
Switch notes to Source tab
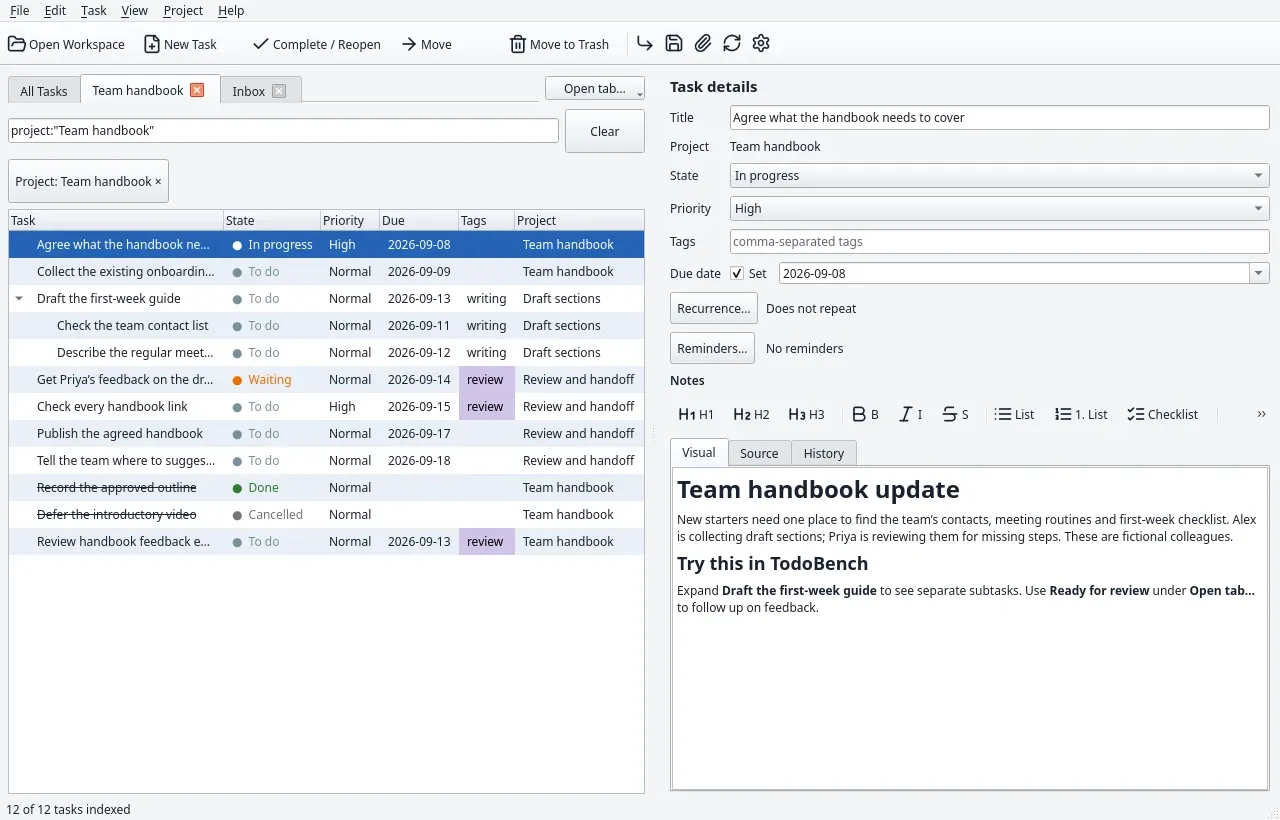pyautogui.click(x=759, y=453)
